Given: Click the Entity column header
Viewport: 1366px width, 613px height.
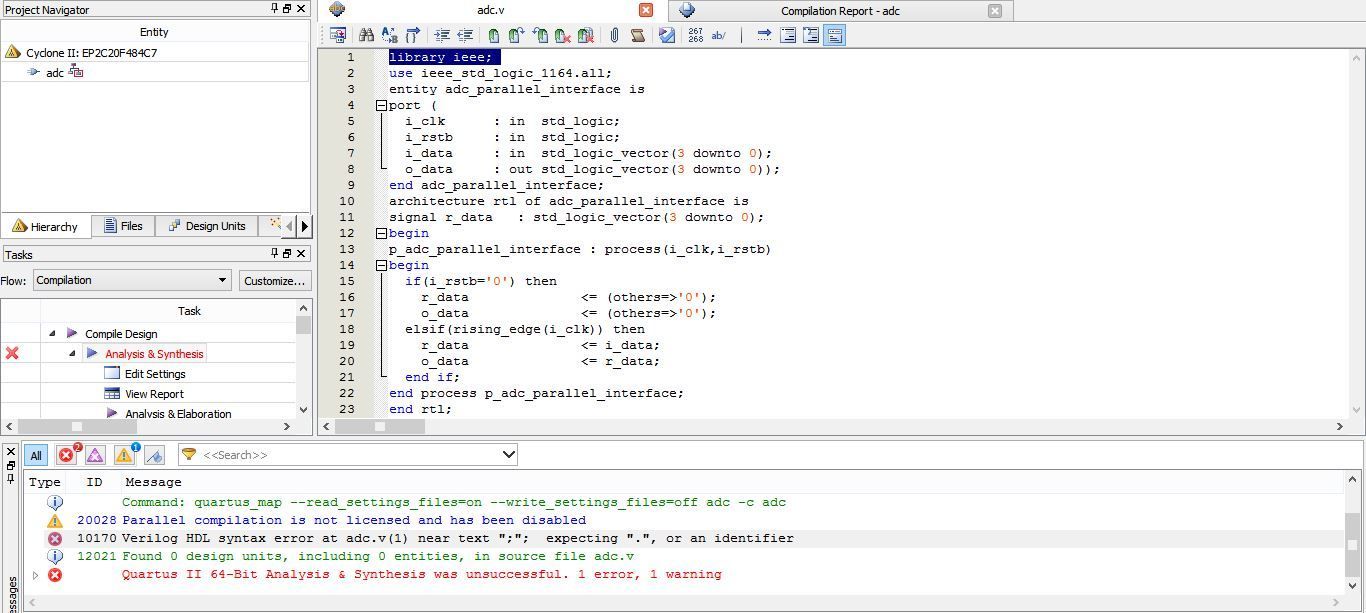Looking at the screenshot, I should (154, 32).
